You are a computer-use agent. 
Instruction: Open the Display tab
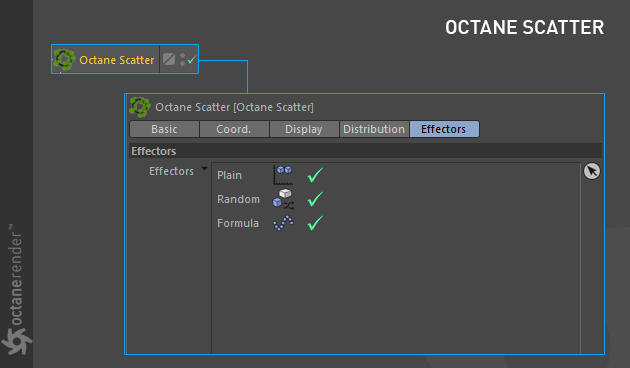(x=304, y=129)
